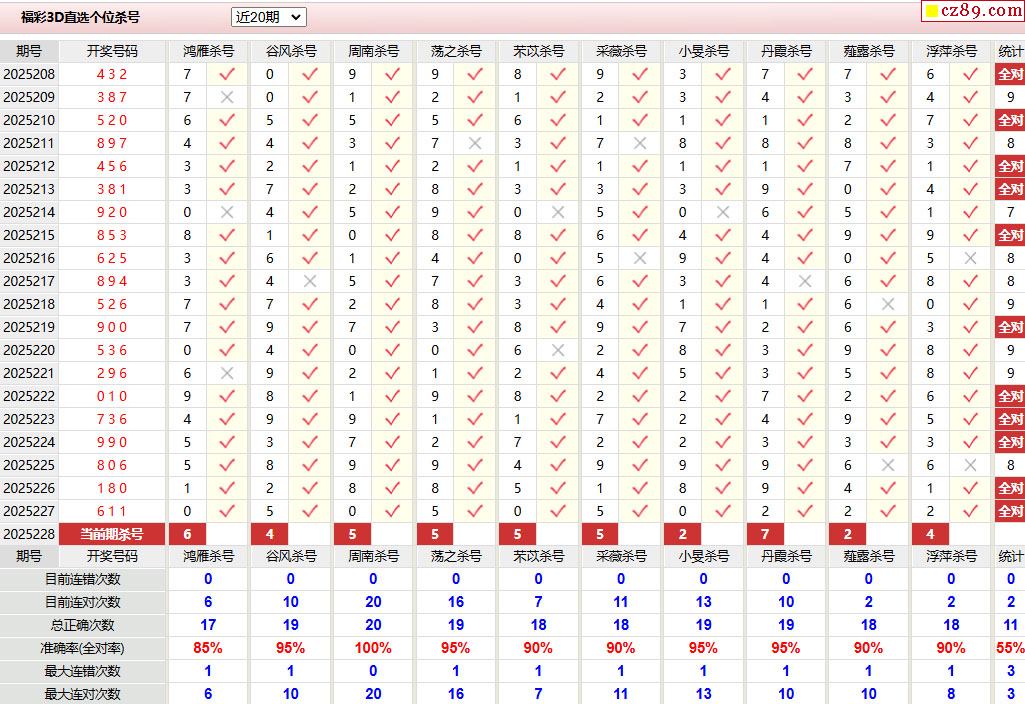Viewport: 1025px width, 704px height.
Task: Click the red 全对 badge in row 2025219
Action: 1010,327
